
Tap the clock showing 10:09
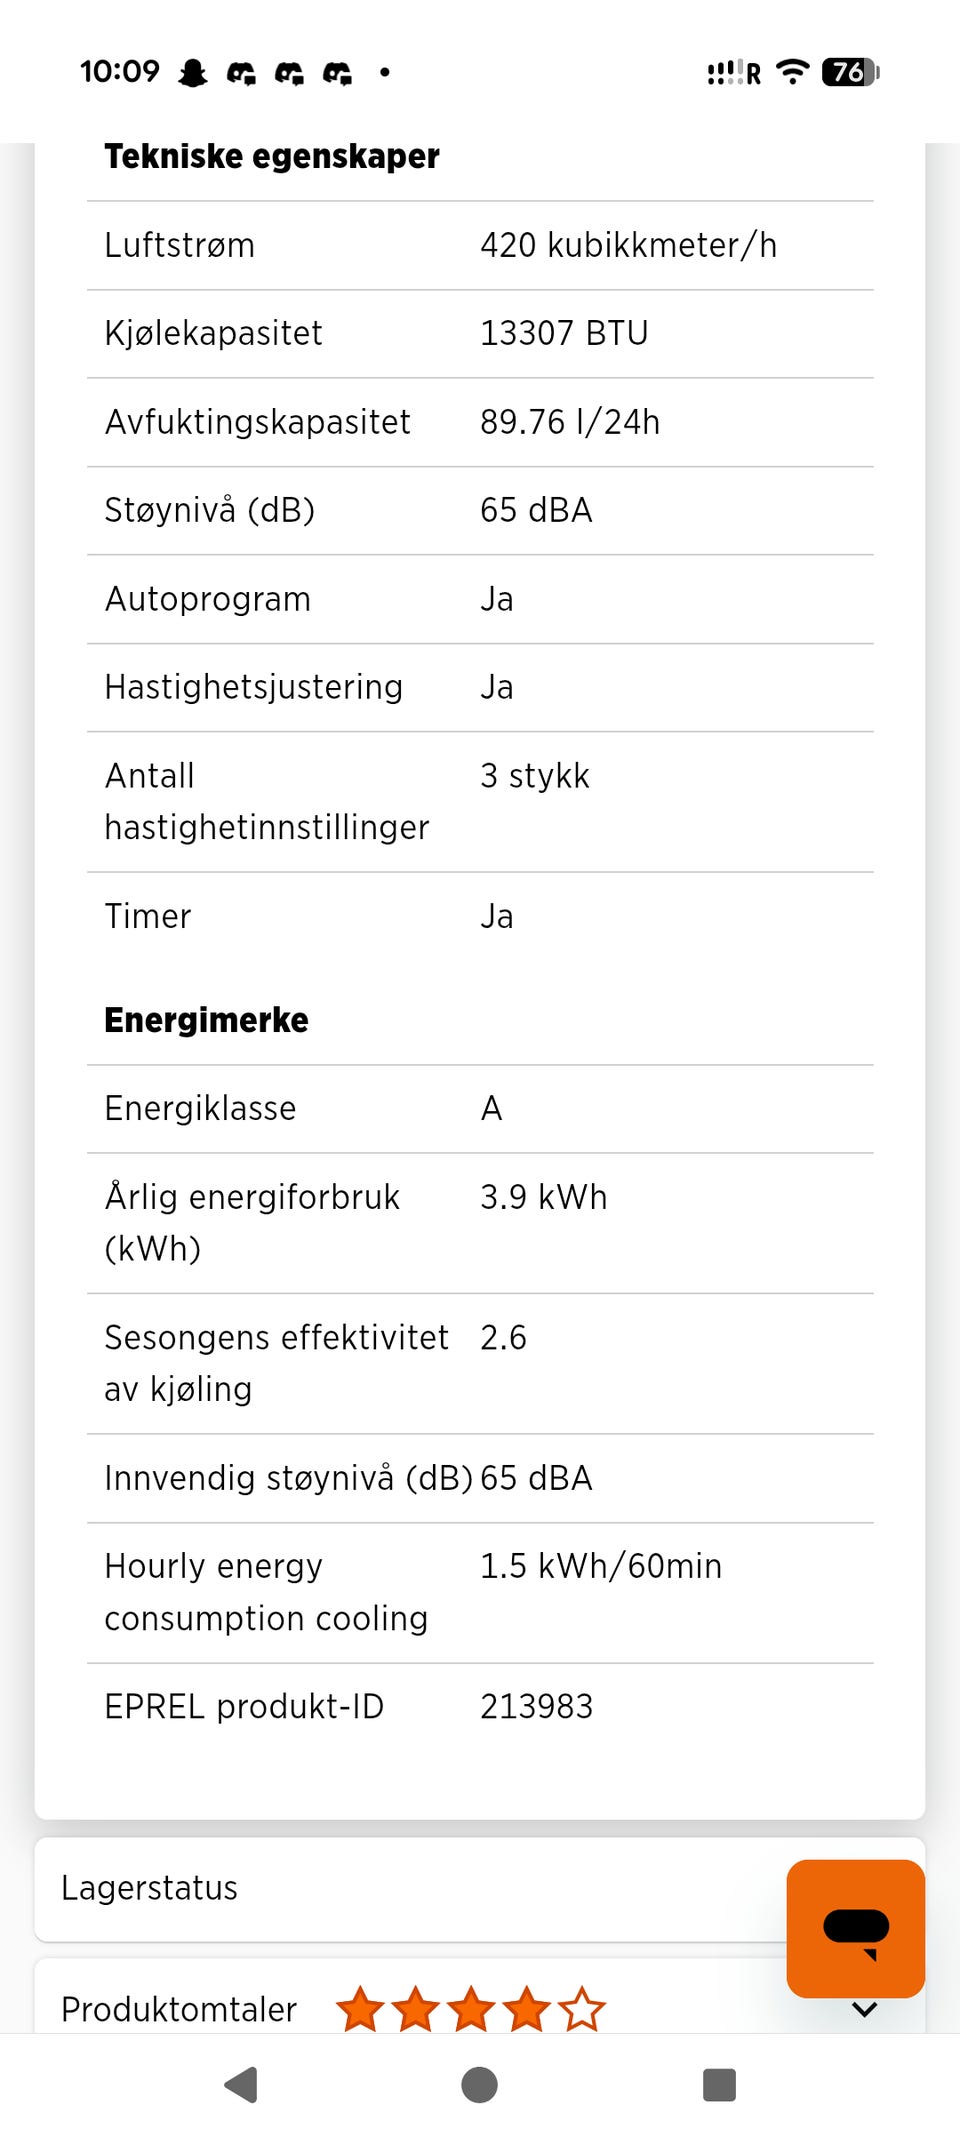click(120, 72)
